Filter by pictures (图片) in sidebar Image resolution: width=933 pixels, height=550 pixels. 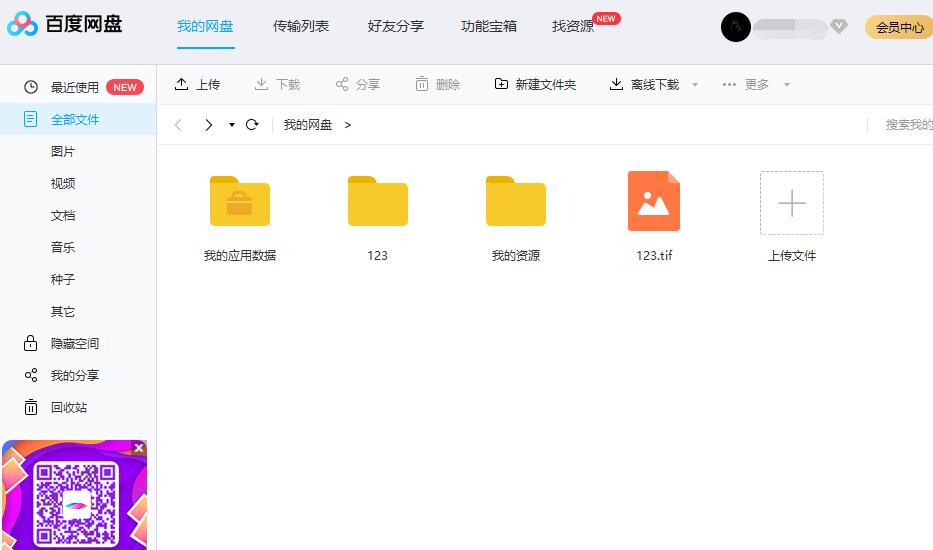pyautogui.click(x=63, y=151)
